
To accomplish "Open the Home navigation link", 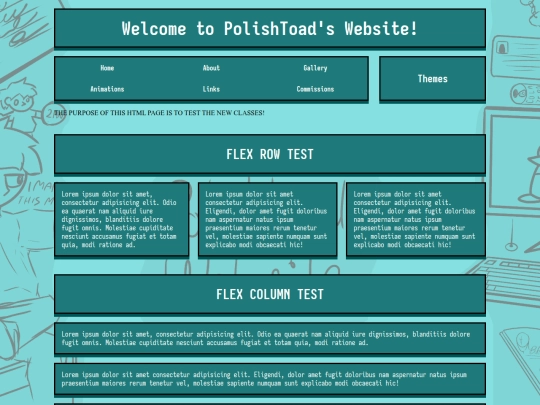I will (x=107, y=68).
